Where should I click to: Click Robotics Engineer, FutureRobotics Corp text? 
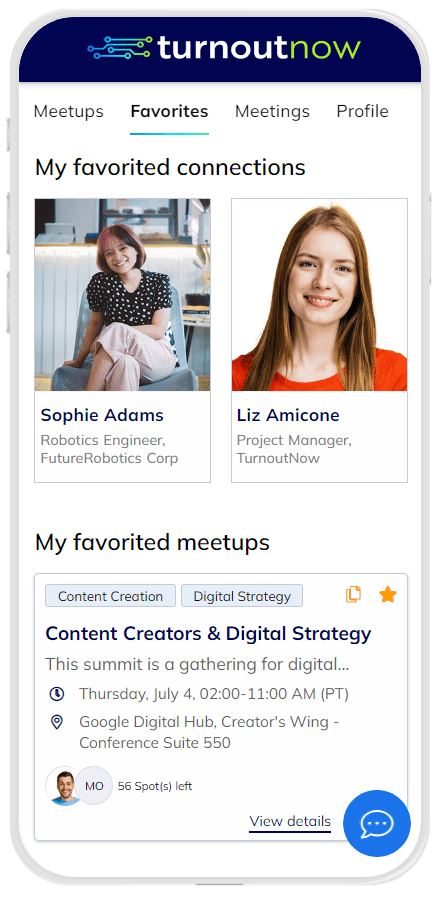click(x=109, y=449)
